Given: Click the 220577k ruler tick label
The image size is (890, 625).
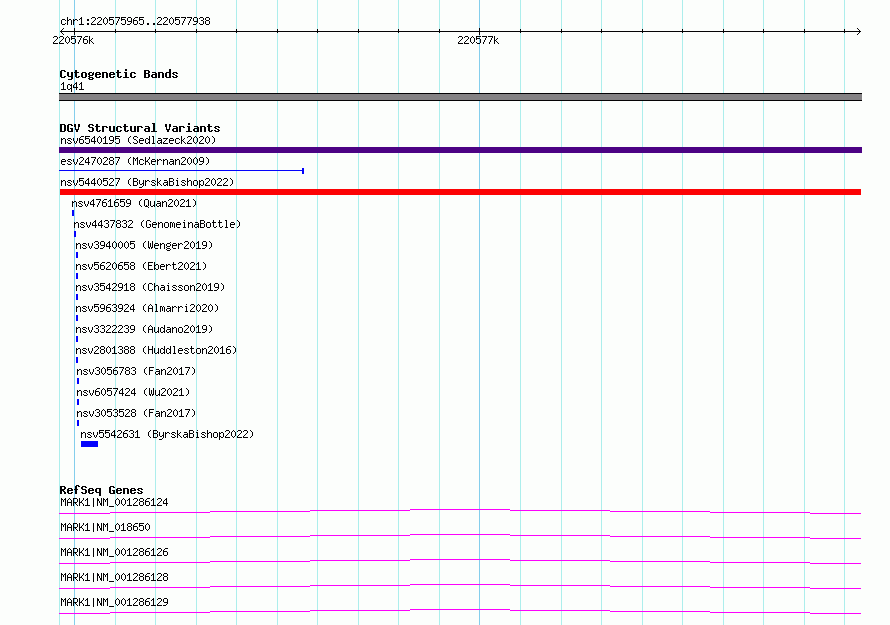Looking at the screenshot, I should pos(478,40).
